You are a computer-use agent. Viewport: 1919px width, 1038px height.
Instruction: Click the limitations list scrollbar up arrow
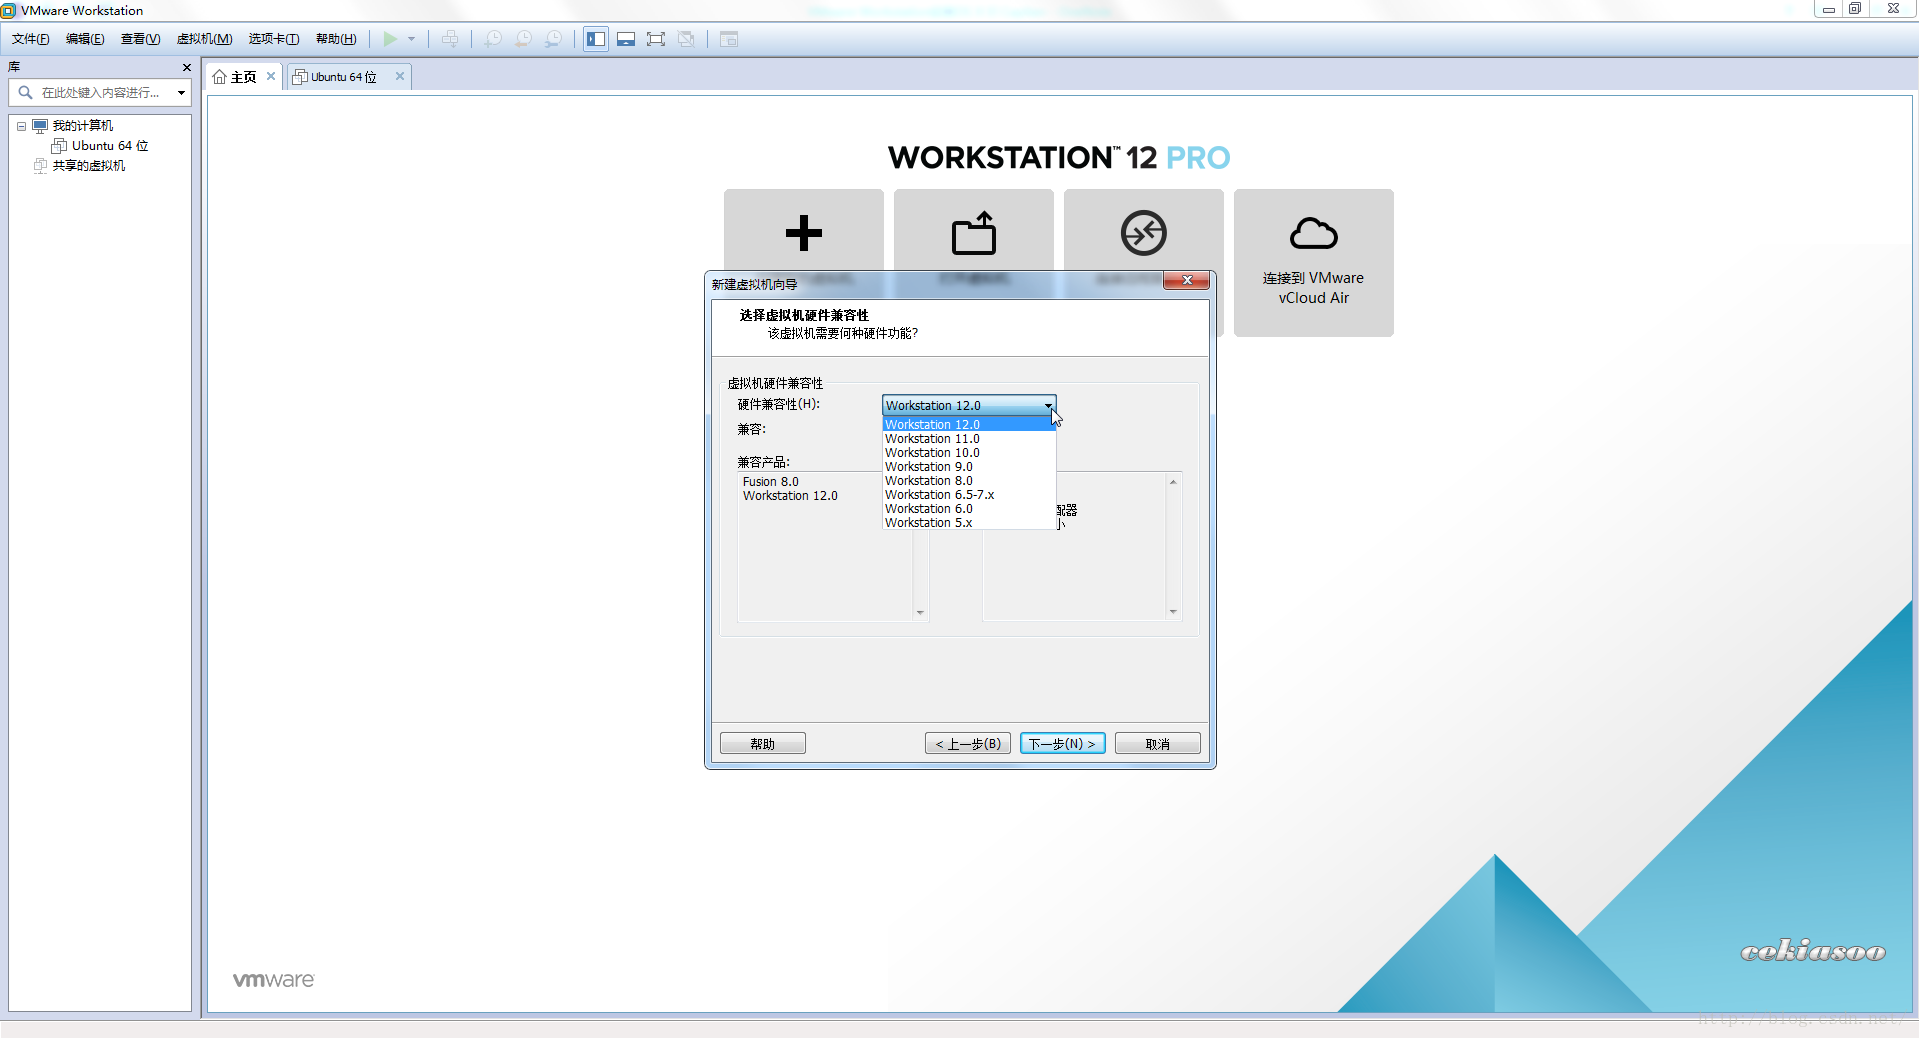1173,482
